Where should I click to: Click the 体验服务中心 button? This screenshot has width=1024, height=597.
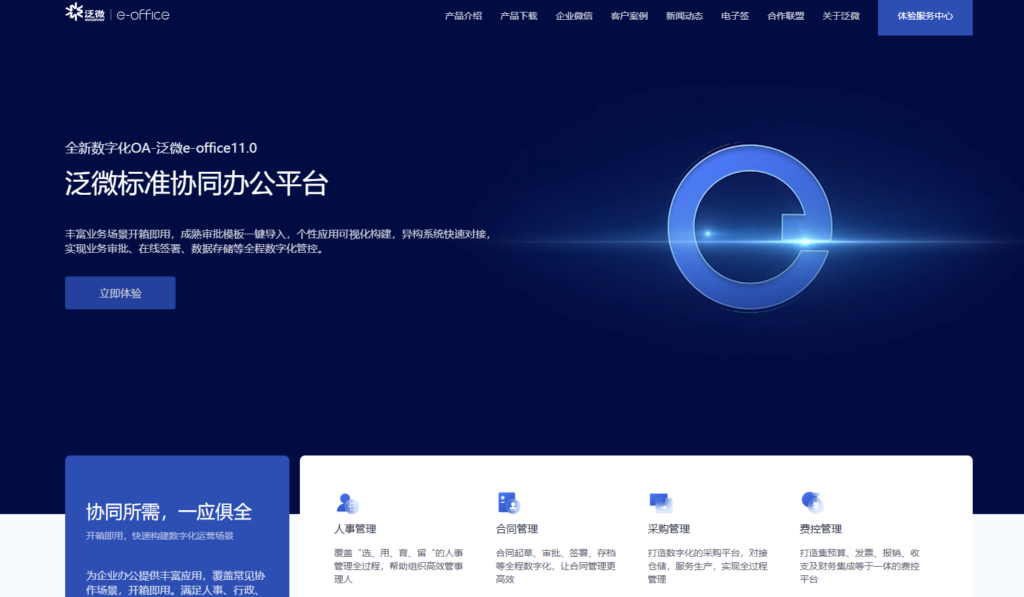(924, 17)
